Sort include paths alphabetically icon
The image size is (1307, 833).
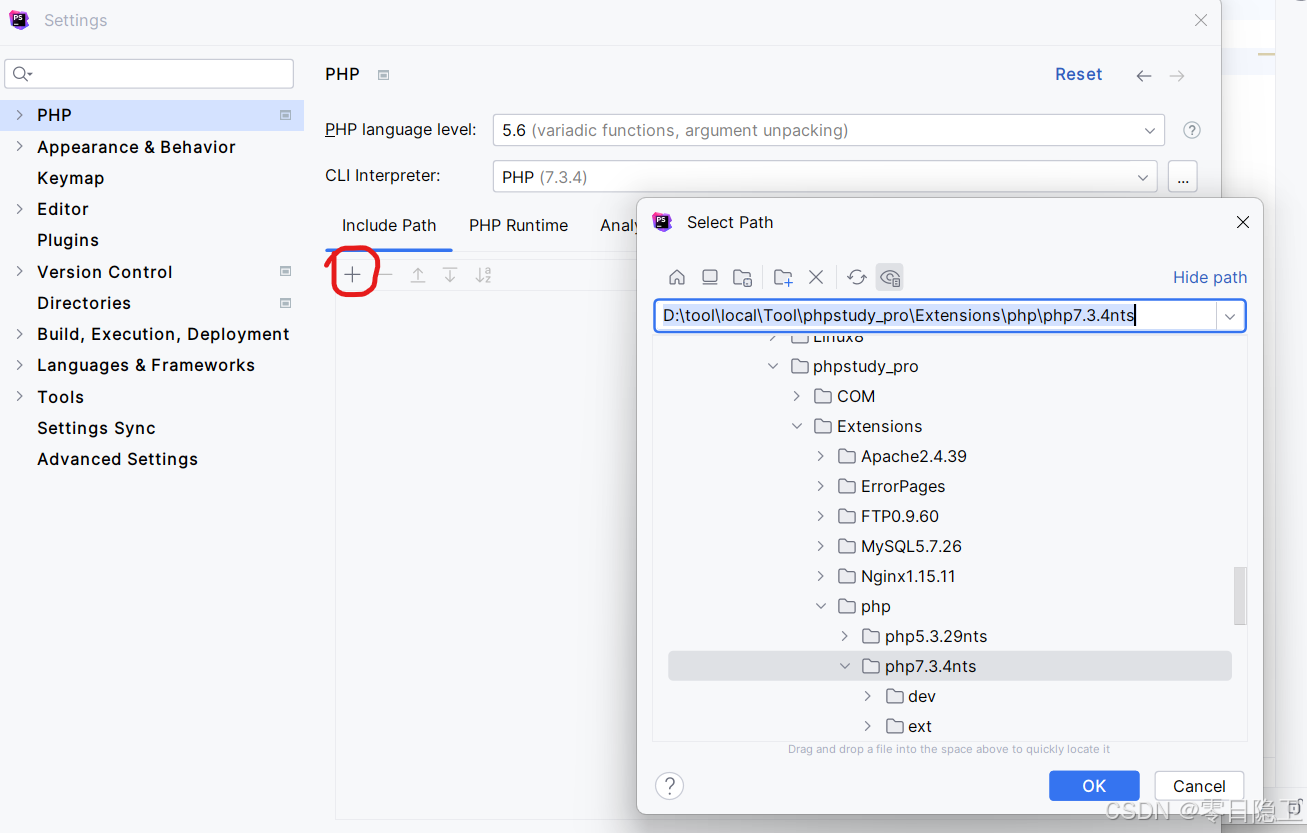483,275
